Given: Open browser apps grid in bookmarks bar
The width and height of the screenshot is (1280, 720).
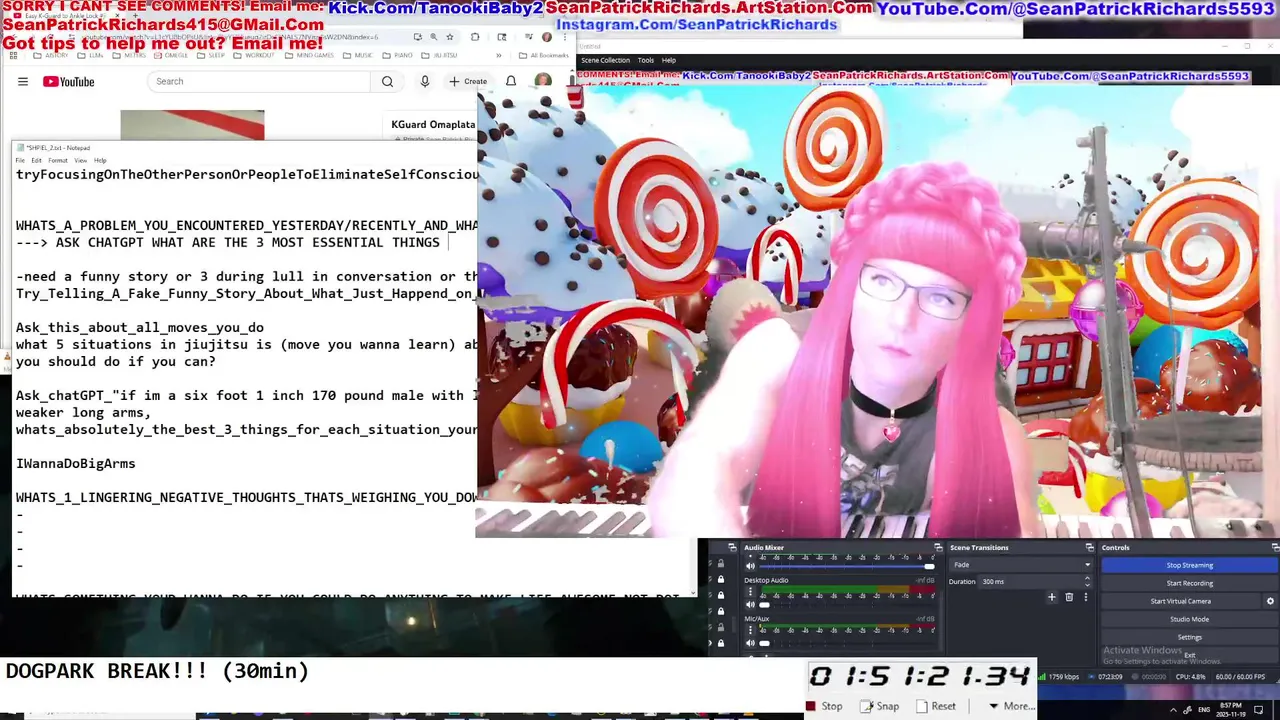Looking at the screenshot, I should 13,55.
